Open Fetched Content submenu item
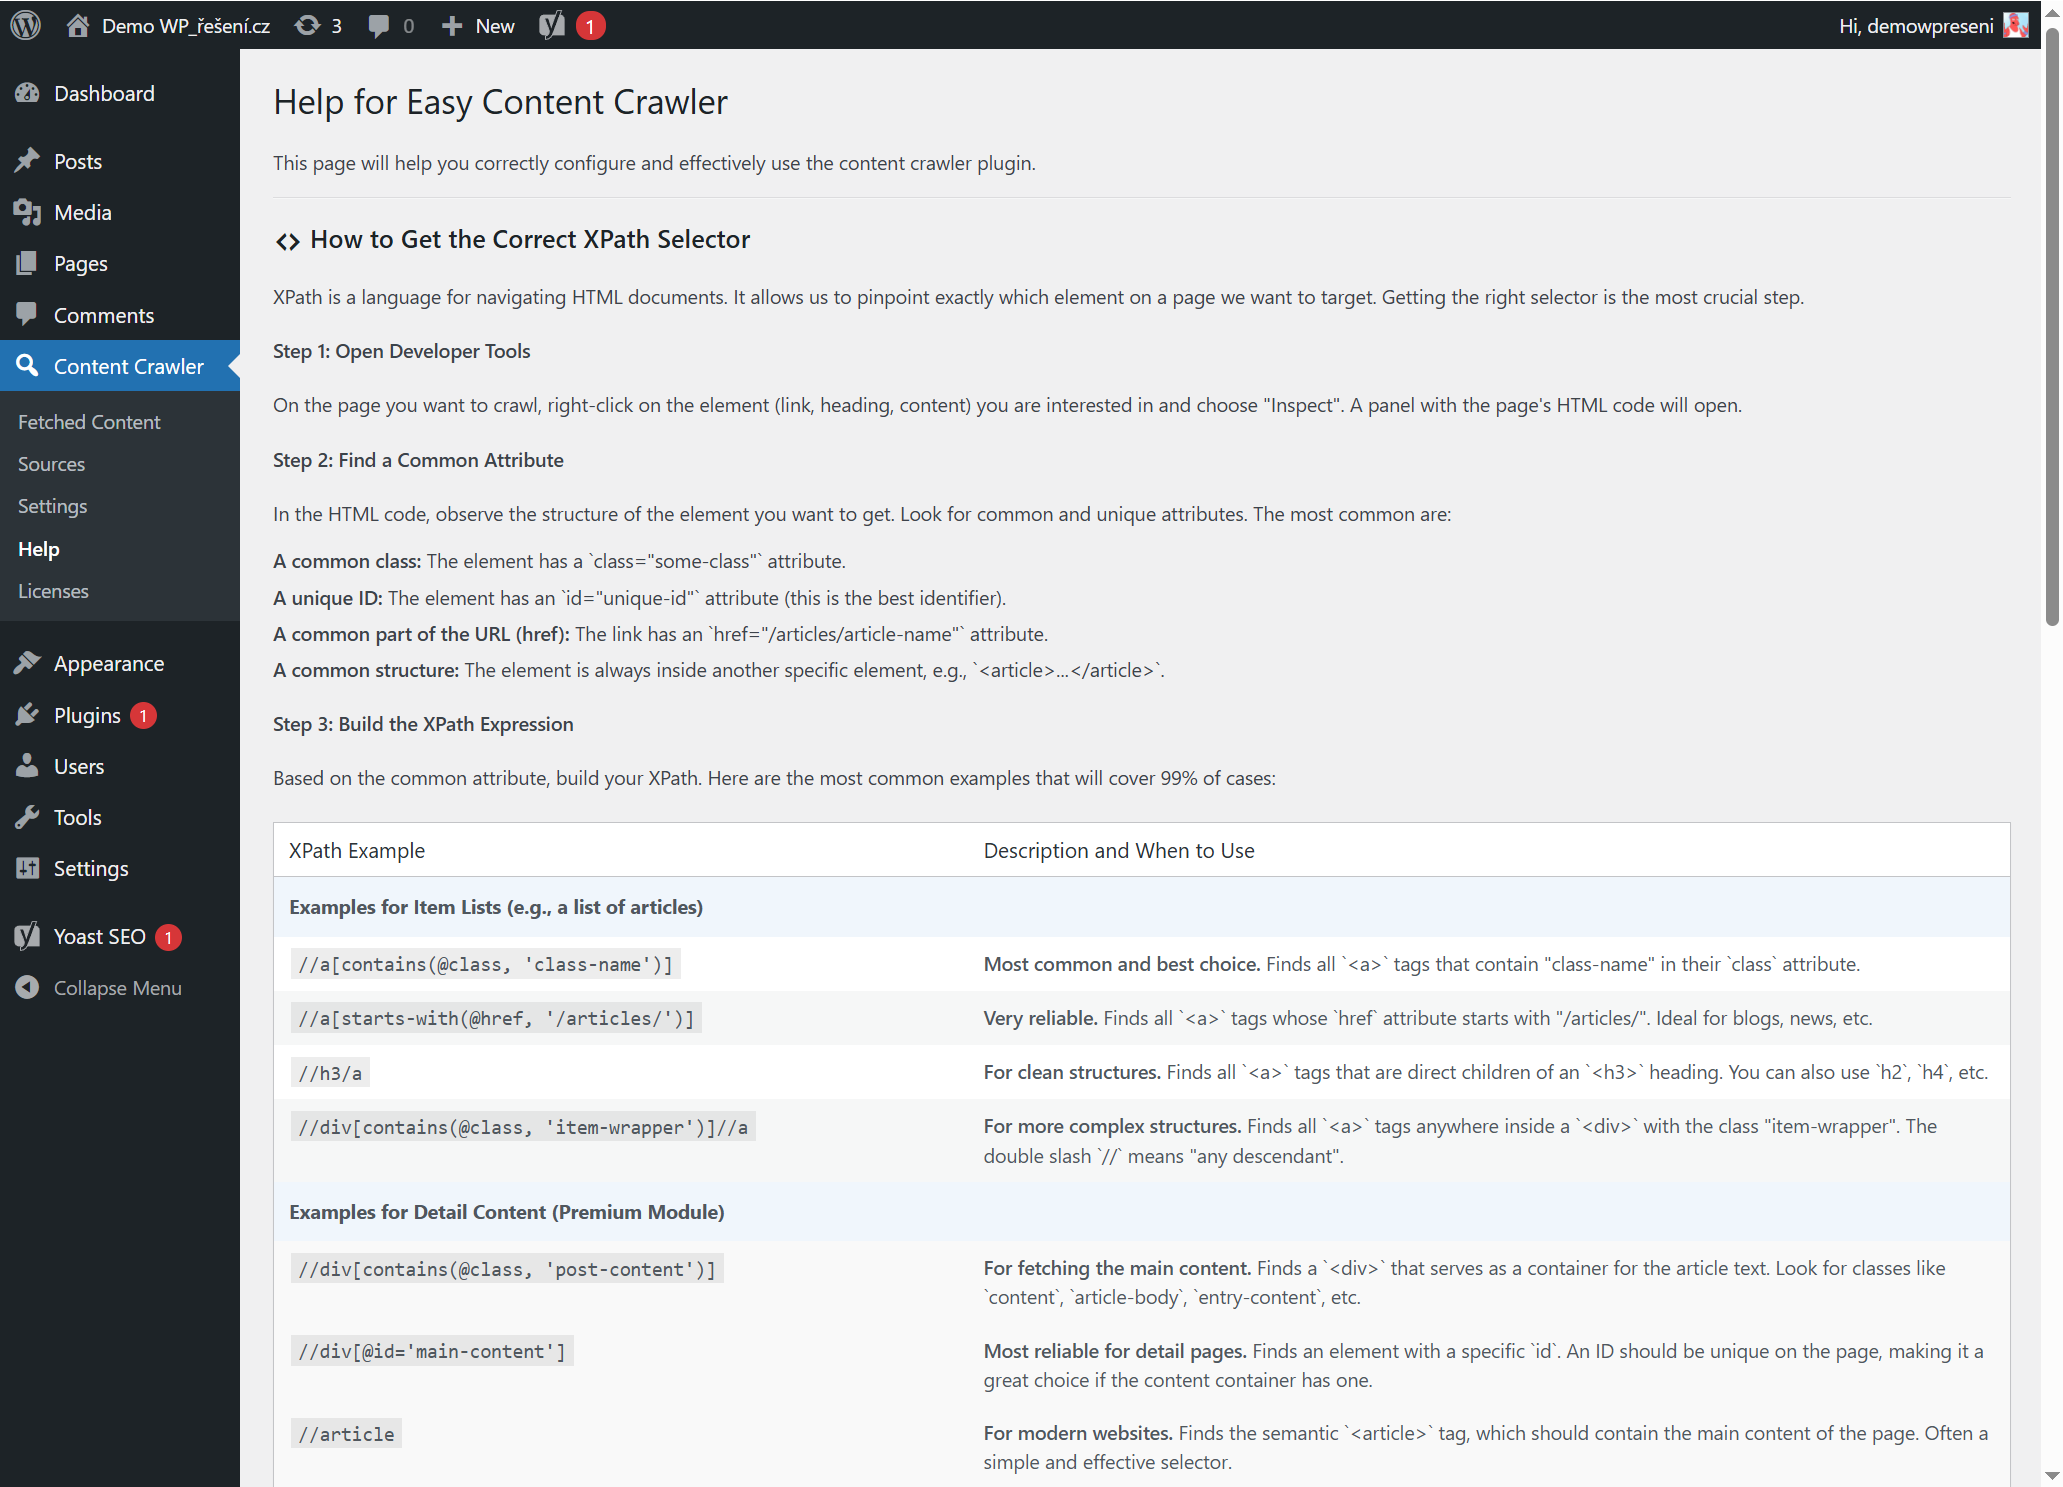Viewport: 2063px width, 1487px height. point(89,422)
